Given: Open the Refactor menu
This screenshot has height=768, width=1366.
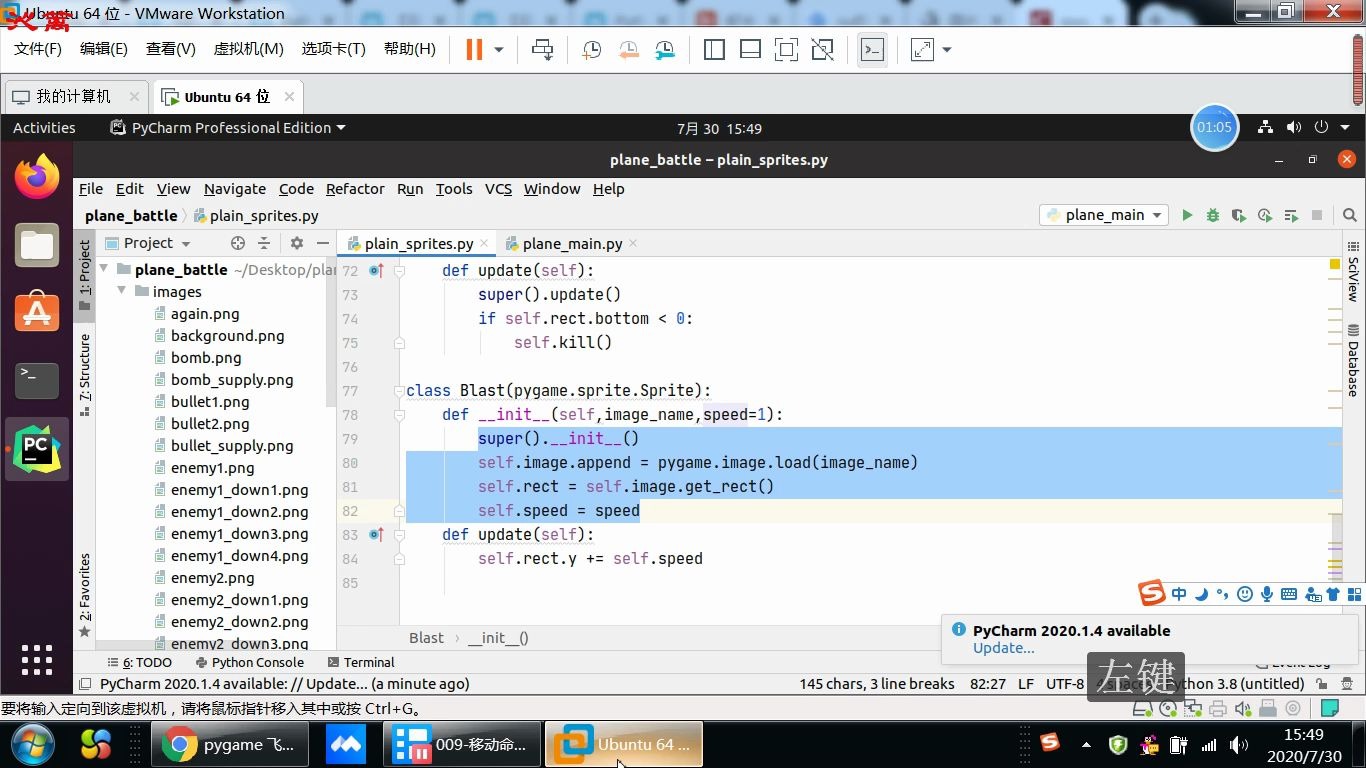Looking at the screenshot, I should [x=354, y=189].
